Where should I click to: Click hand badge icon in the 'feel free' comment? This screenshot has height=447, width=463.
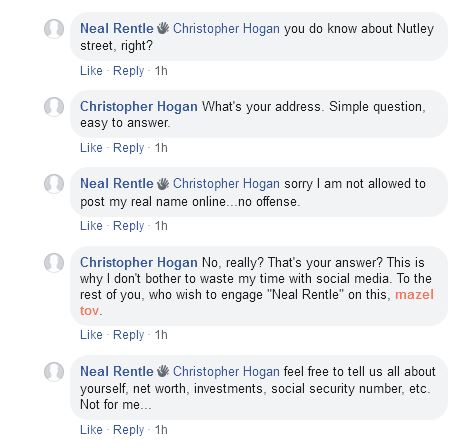tap(163, 371)
